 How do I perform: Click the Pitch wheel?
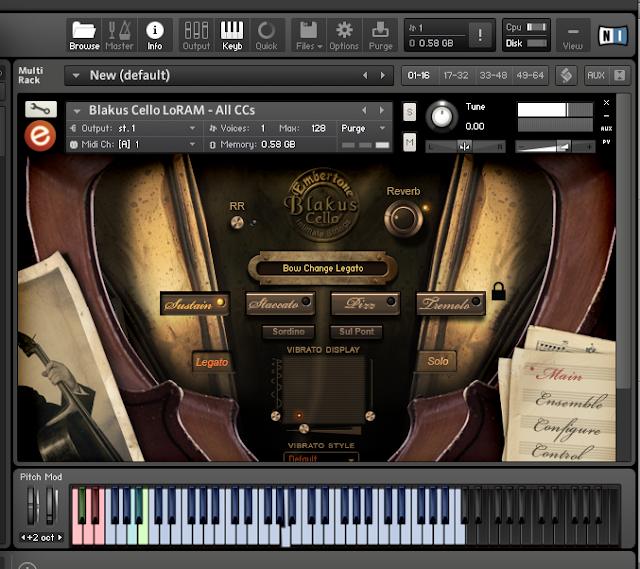32,505
